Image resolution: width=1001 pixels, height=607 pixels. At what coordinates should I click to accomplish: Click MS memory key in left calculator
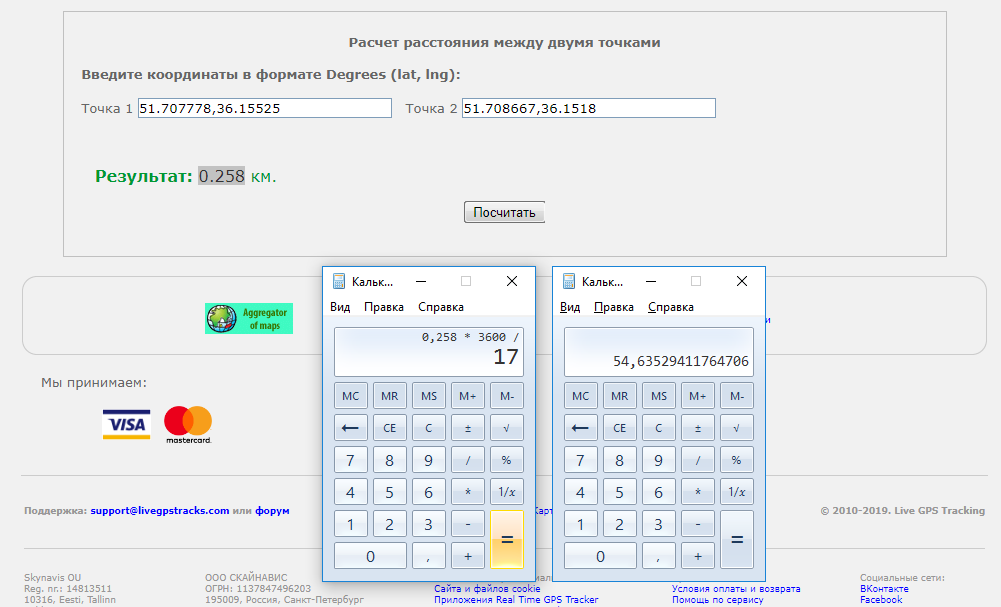click(429, 396)
